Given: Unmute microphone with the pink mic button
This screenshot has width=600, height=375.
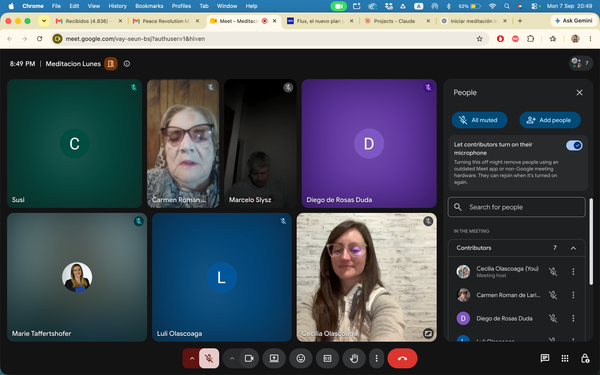Looking at the screenshot, I should point(209,359).
